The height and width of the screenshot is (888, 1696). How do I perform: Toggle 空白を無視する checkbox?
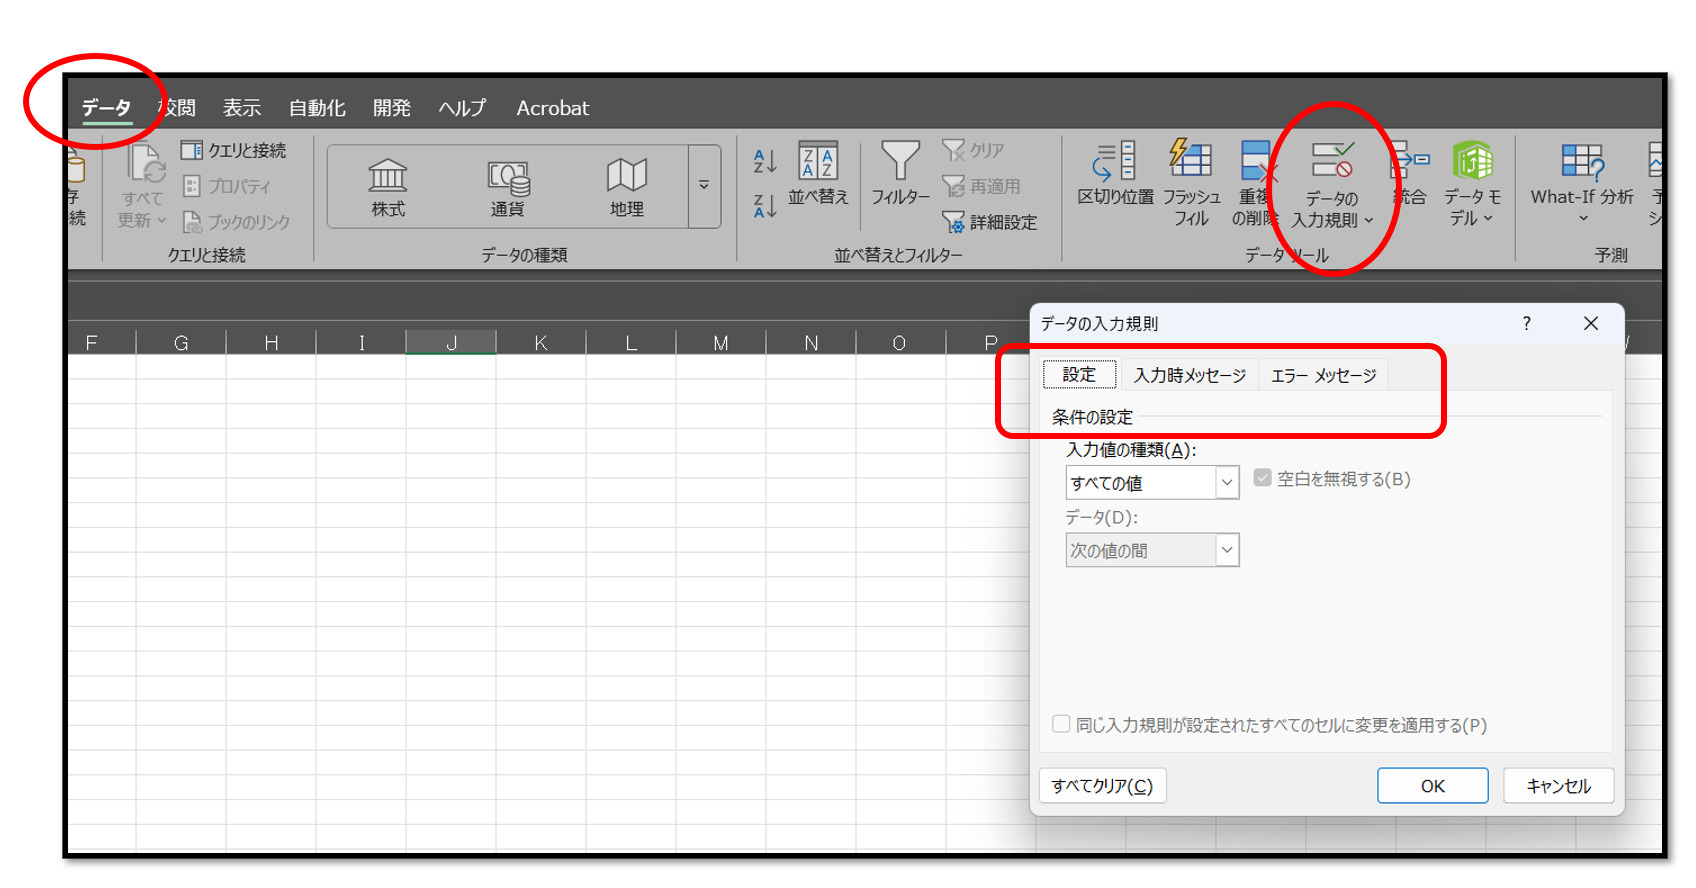1263,479
